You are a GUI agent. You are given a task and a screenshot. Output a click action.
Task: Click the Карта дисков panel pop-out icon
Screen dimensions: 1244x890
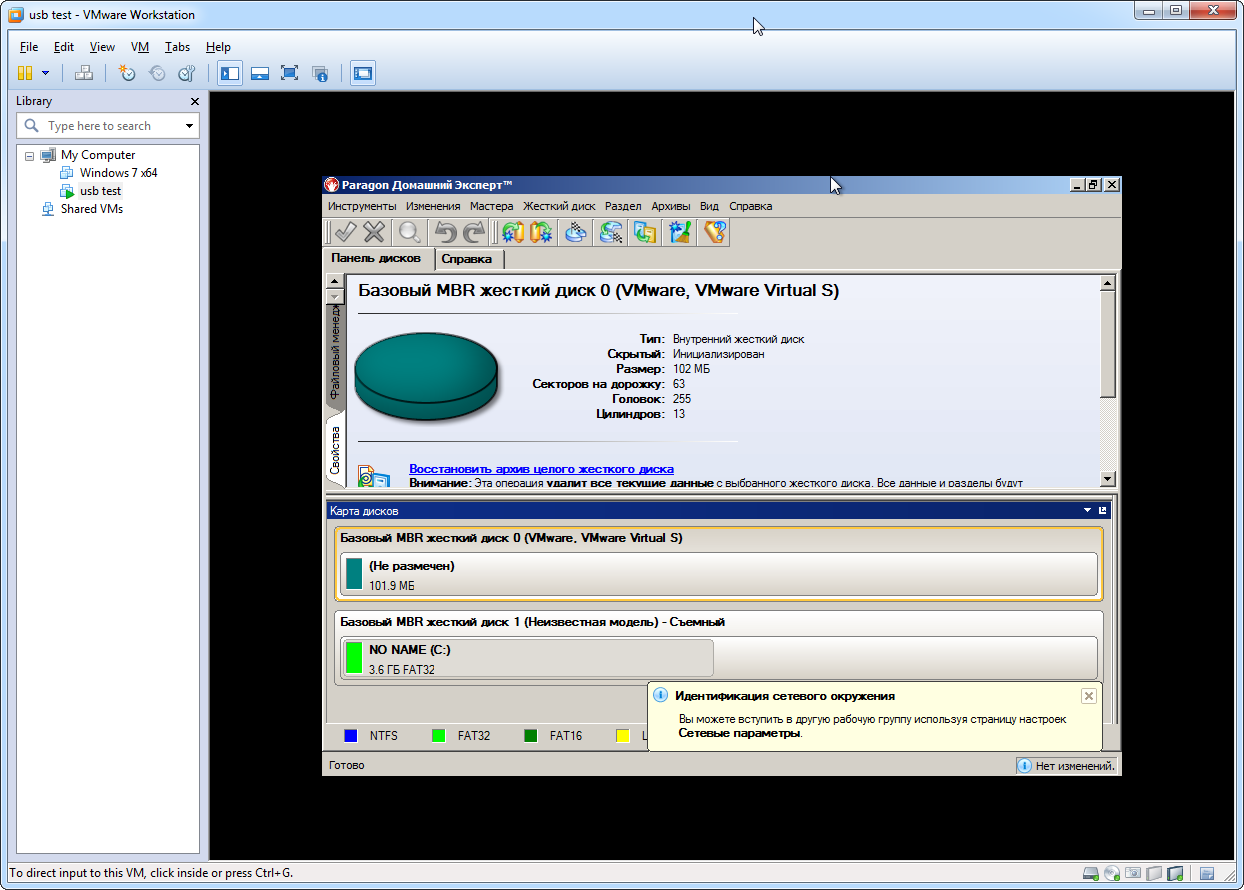click(1103, 510)
